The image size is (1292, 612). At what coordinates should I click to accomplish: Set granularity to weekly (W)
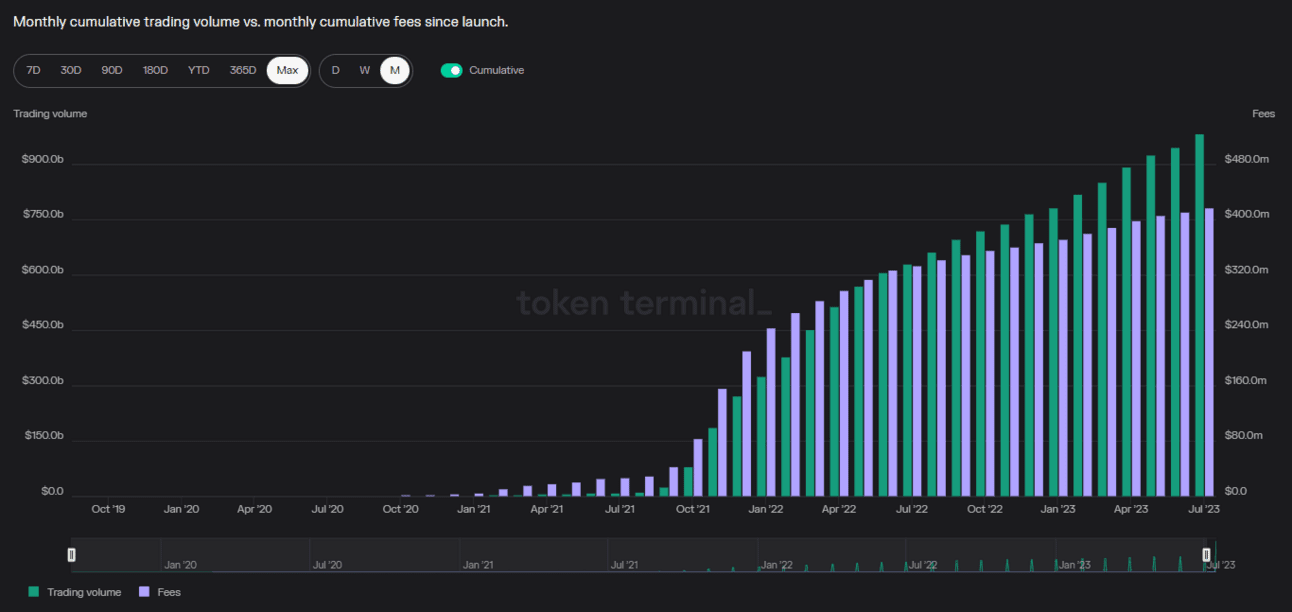[365, 70]
